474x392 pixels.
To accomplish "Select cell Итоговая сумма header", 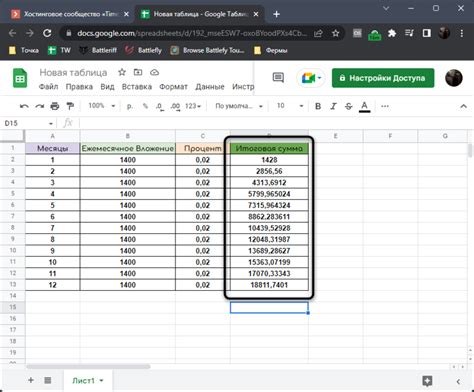I will point(269,148).
